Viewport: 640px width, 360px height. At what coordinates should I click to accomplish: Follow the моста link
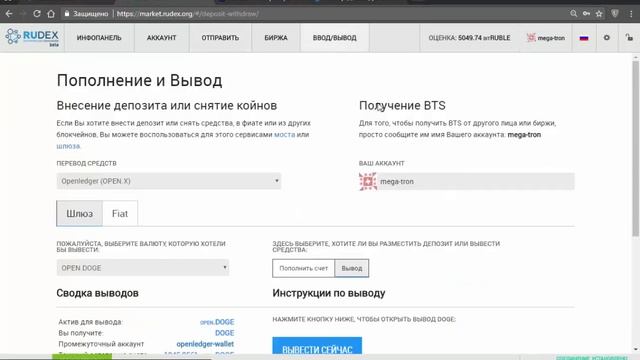(284, 134)
